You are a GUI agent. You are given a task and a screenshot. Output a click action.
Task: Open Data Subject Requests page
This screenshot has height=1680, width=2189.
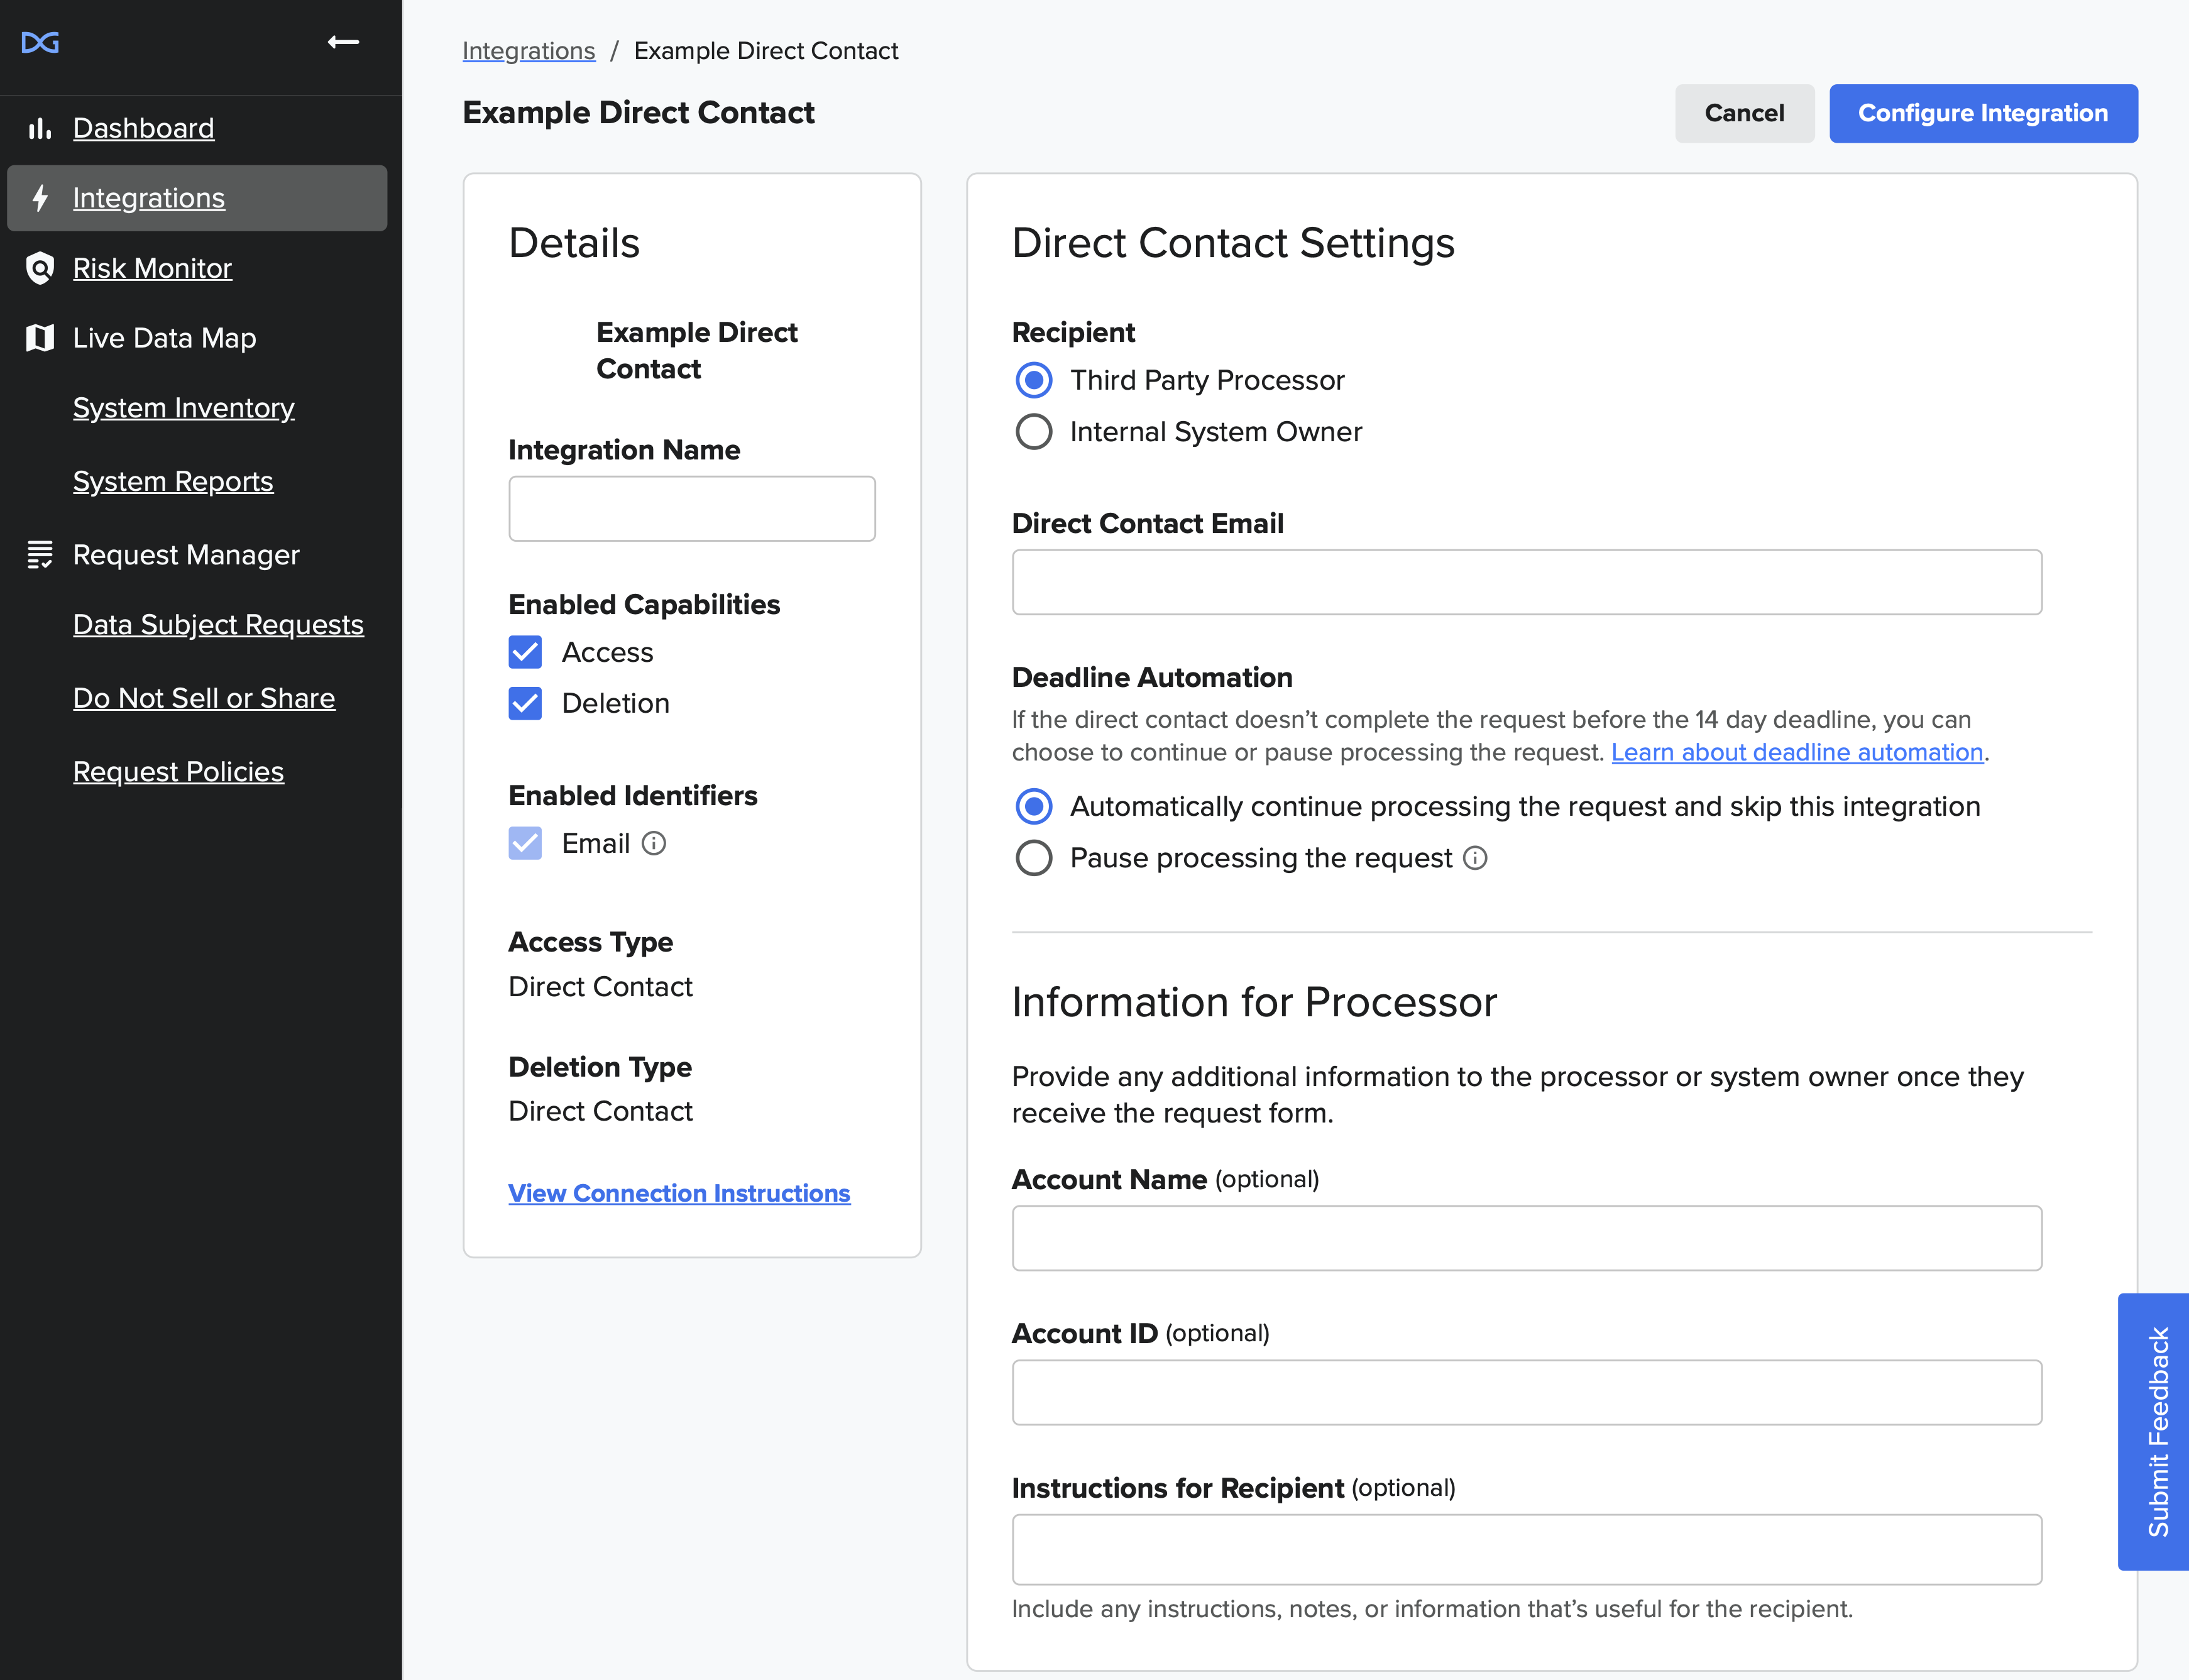tap(218, 624)
